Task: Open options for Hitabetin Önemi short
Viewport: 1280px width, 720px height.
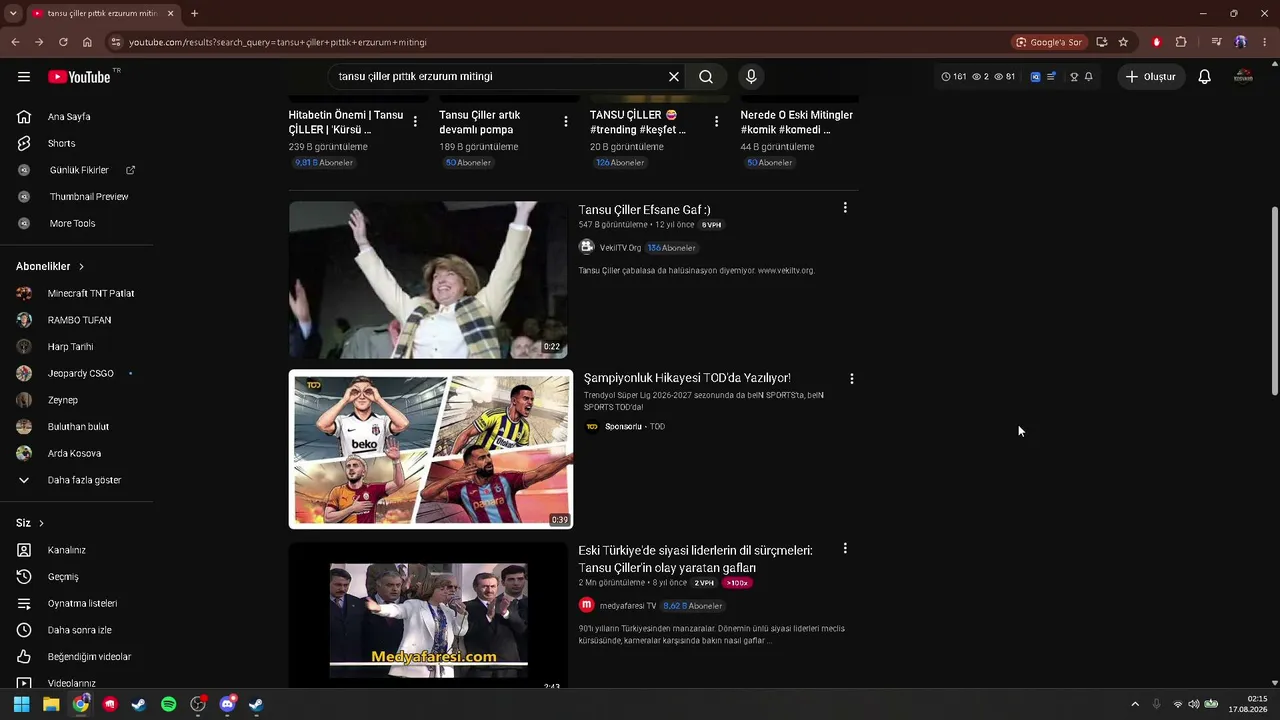Action: [415, 122]
